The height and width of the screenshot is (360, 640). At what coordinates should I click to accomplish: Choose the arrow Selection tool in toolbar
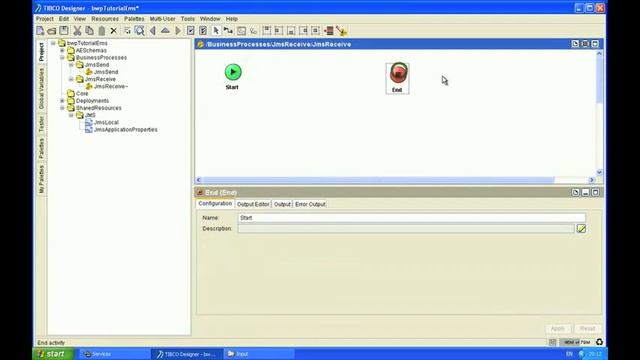coord(216,31)
